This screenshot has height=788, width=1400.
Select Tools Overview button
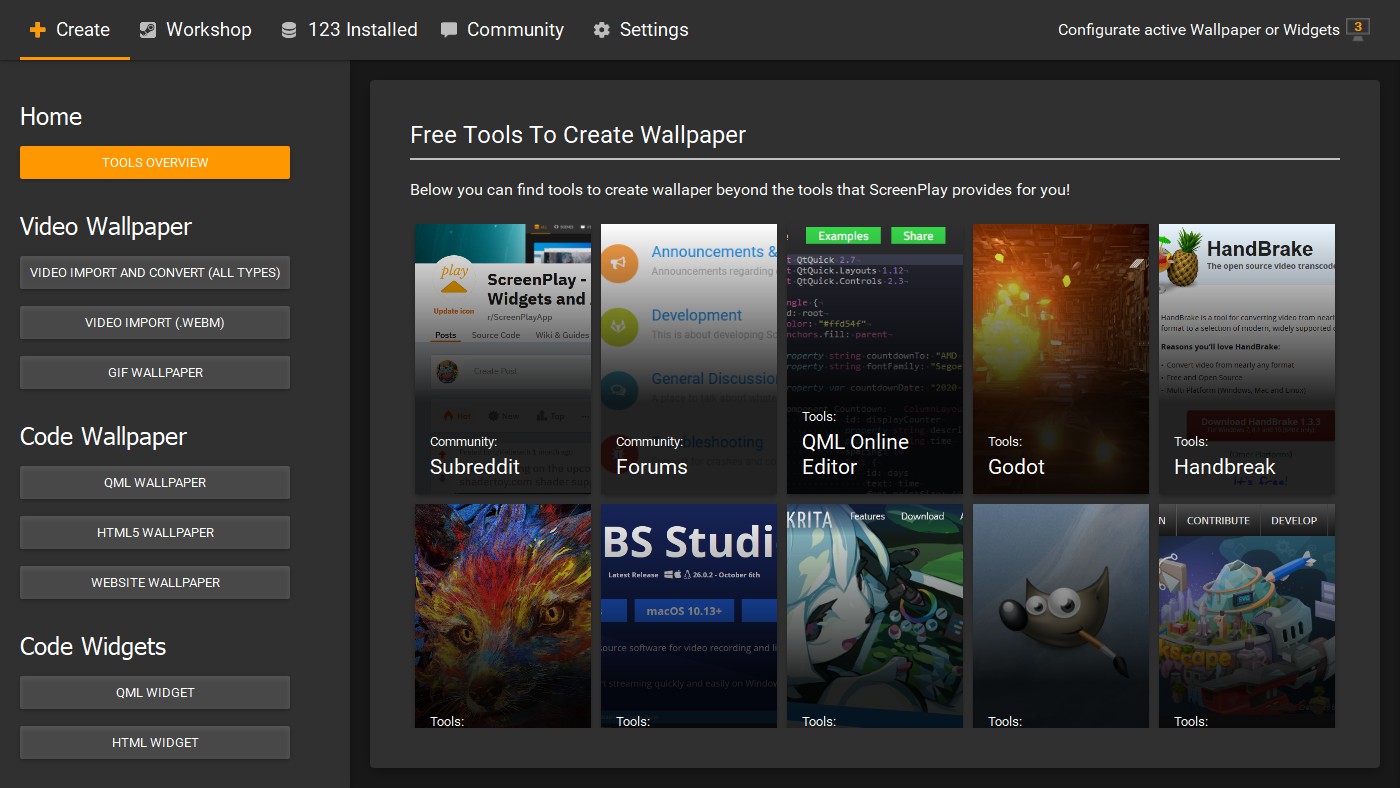[x=155, y=162]
